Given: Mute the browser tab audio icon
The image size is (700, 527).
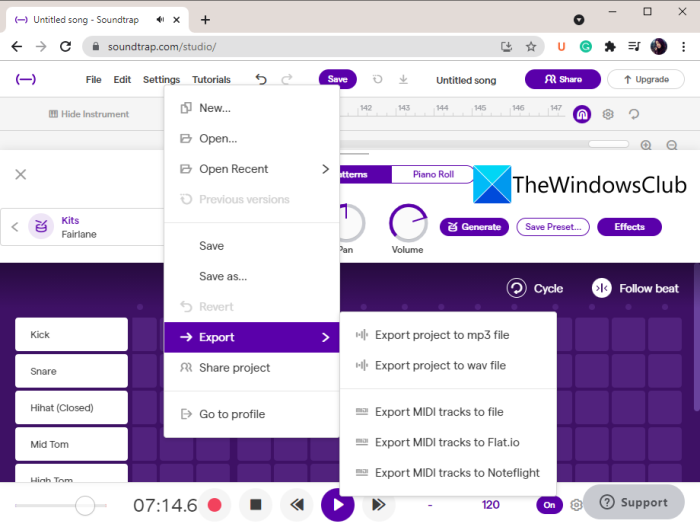Looking at the screenshot, I should point(160,20).
